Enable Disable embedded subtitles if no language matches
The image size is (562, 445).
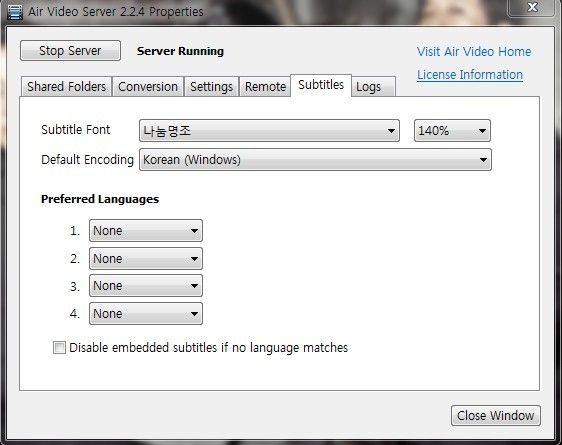59,348
